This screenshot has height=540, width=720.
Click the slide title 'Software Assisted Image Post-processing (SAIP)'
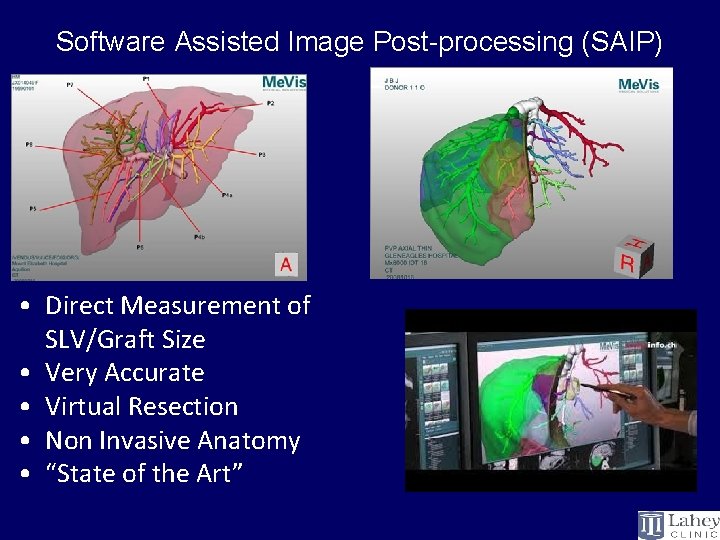coord(359,43)
